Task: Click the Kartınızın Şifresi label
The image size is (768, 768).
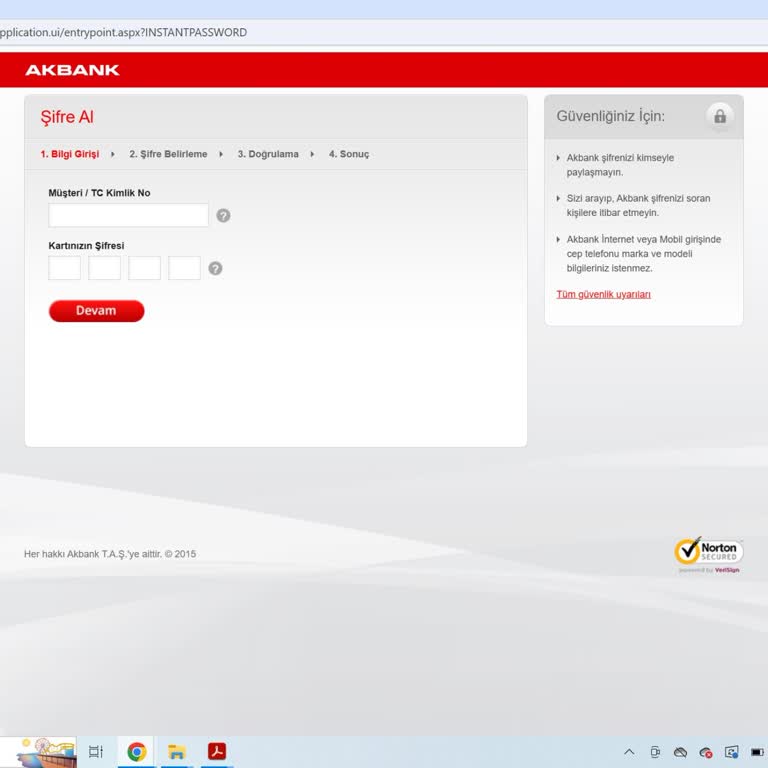Action: click(86, 246)
